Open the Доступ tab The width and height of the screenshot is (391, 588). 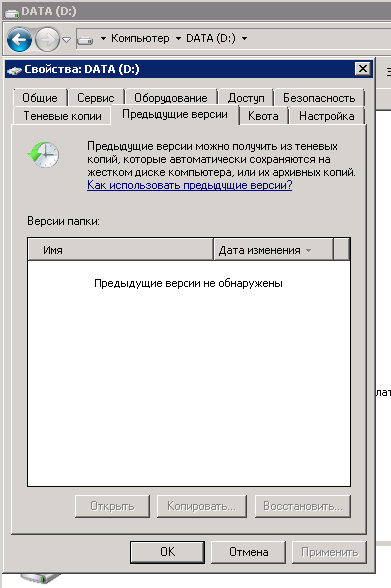click(246, 98)
